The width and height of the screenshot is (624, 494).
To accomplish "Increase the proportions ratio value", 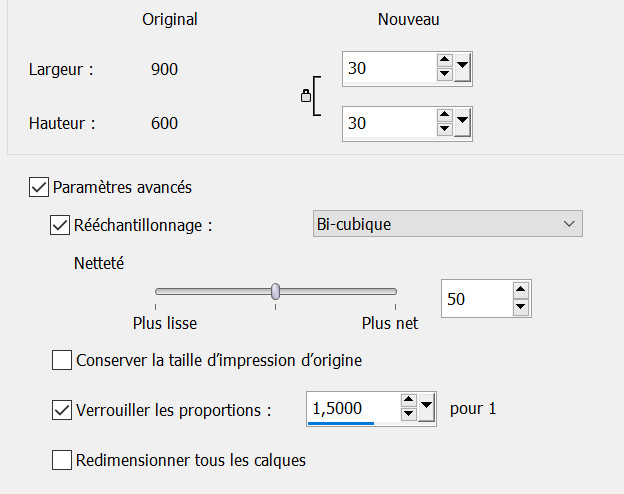I will (408, 401).
